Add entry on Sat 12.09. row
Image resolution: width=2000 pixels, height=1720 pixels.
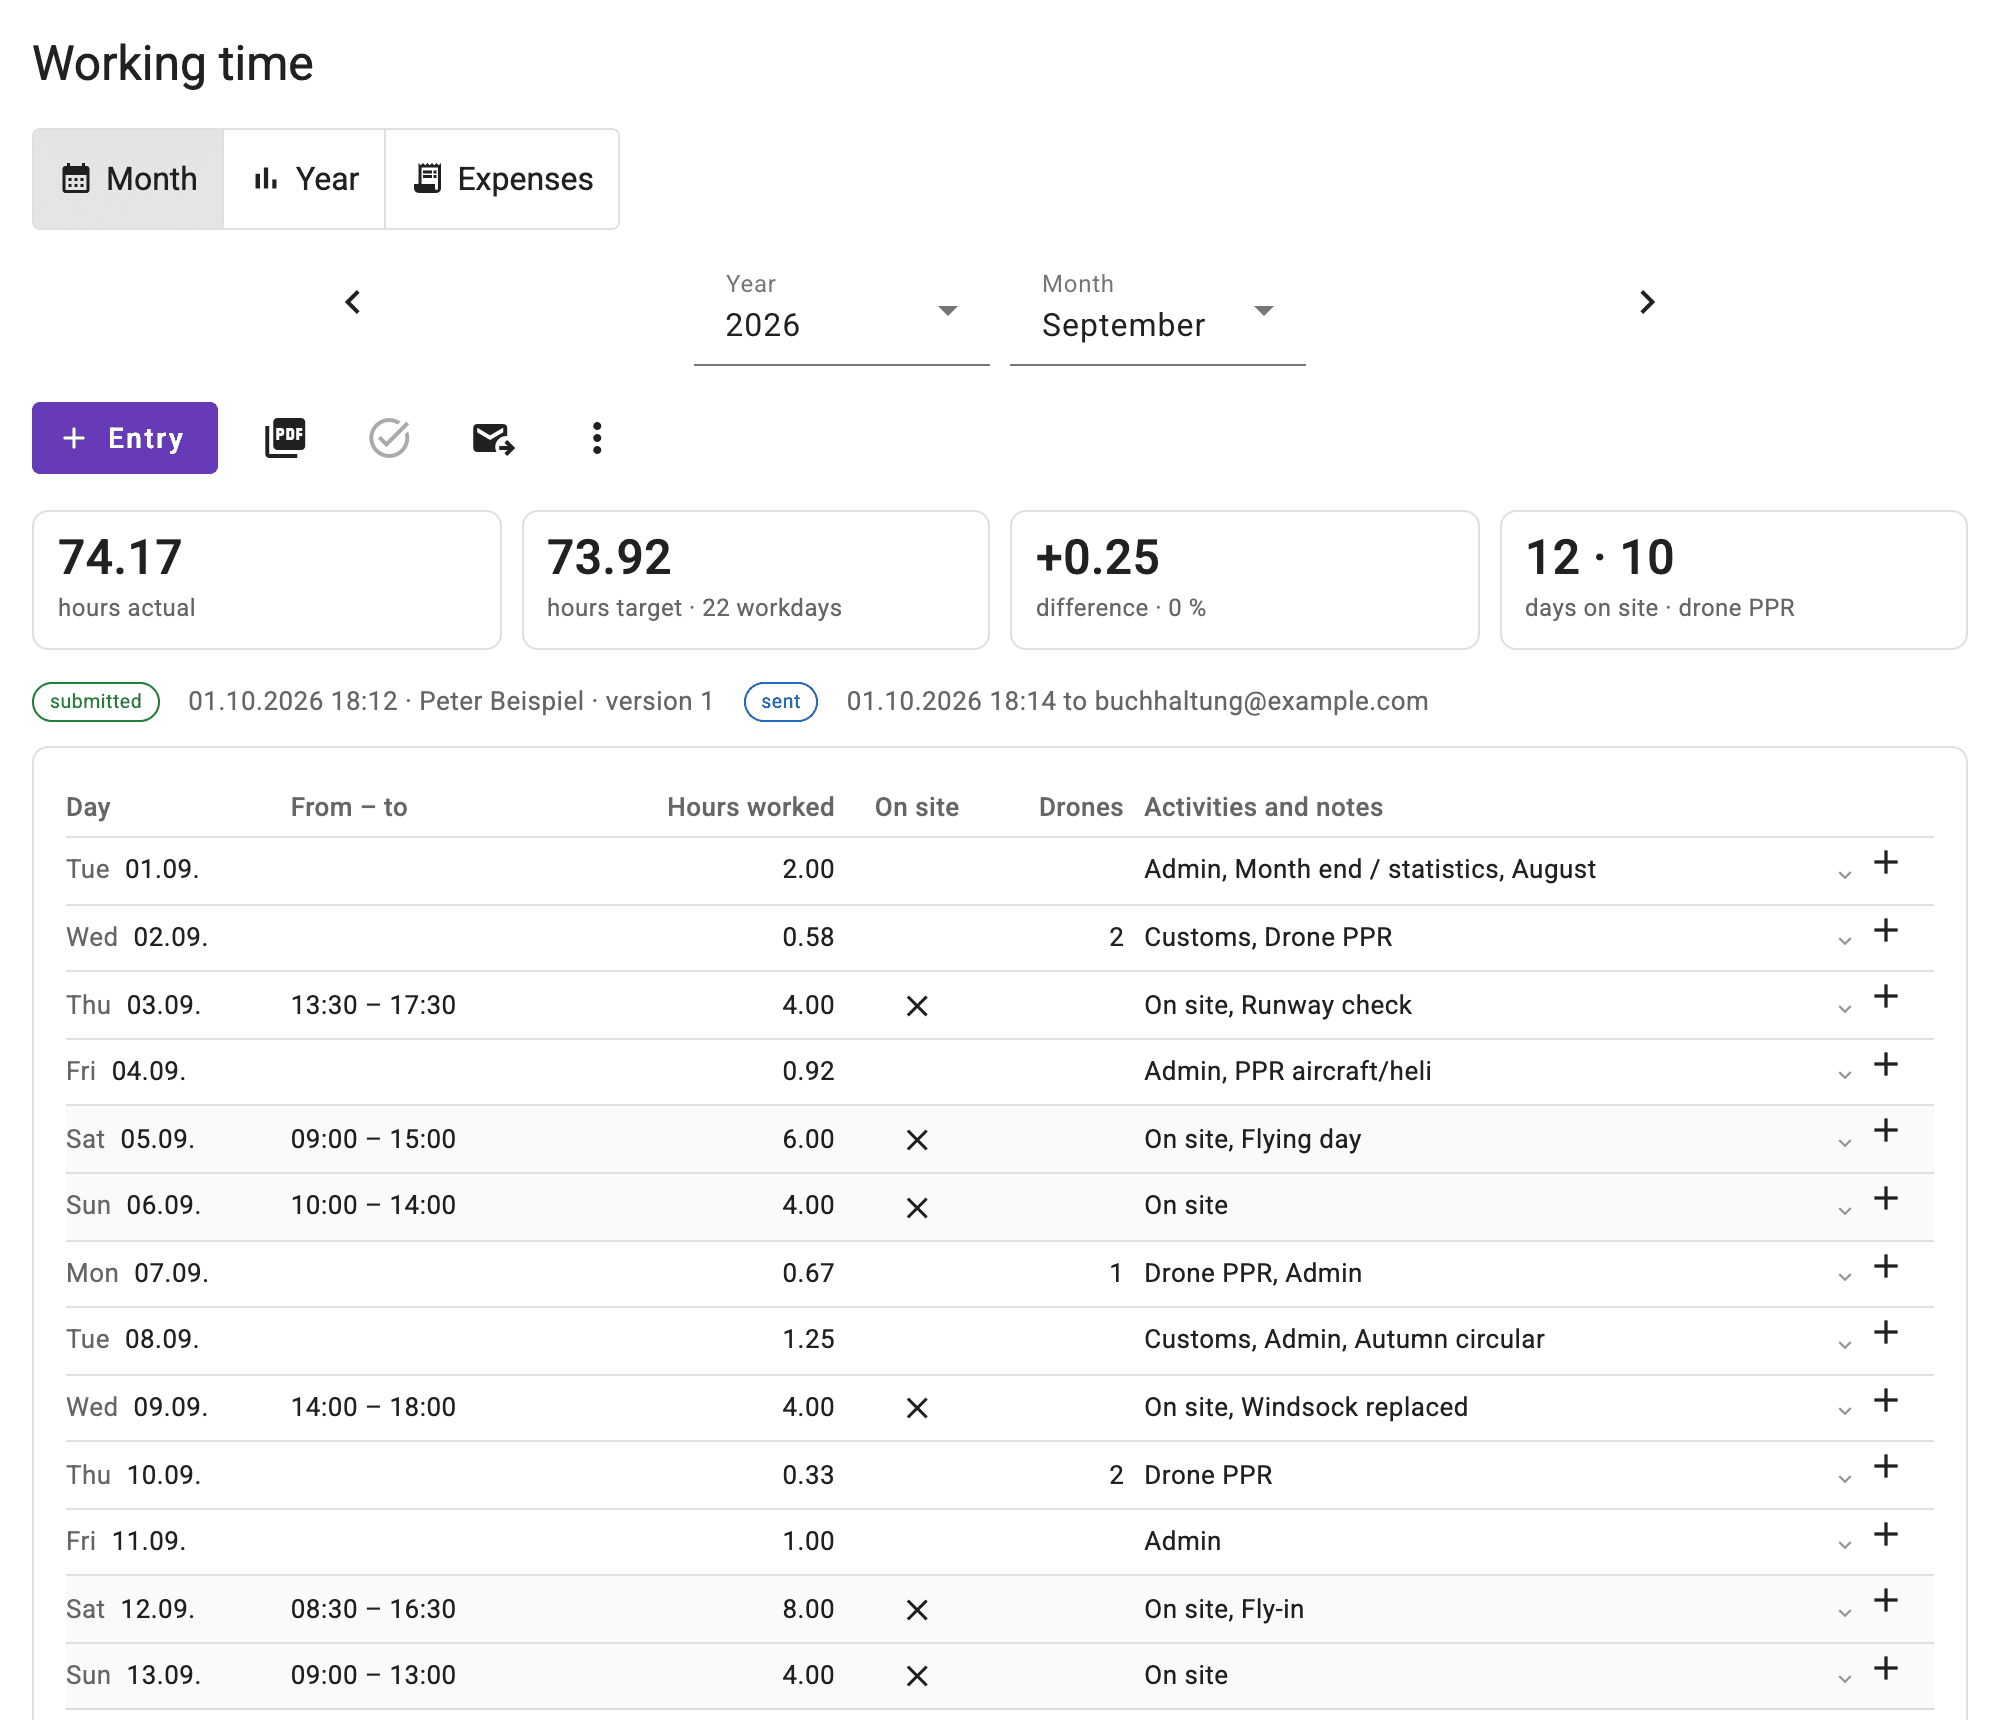1886,1601
